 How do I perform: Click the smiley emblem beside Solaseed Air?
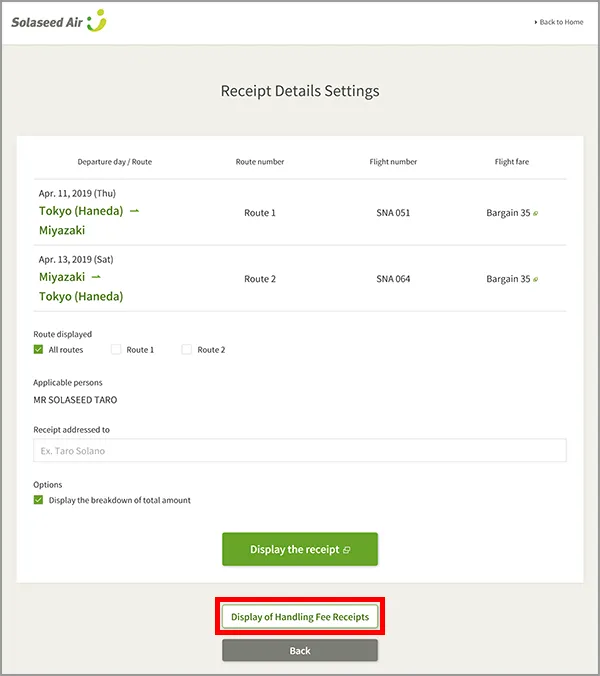(x=97, y=21)
